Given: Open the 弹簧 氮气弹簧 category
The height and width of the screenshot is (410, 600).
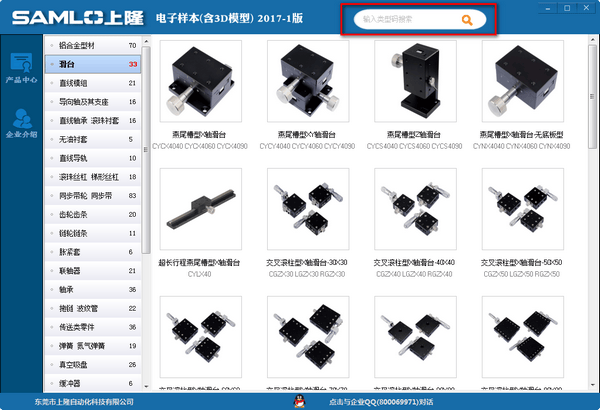Looking at the screenshot, I should [84, 345].
